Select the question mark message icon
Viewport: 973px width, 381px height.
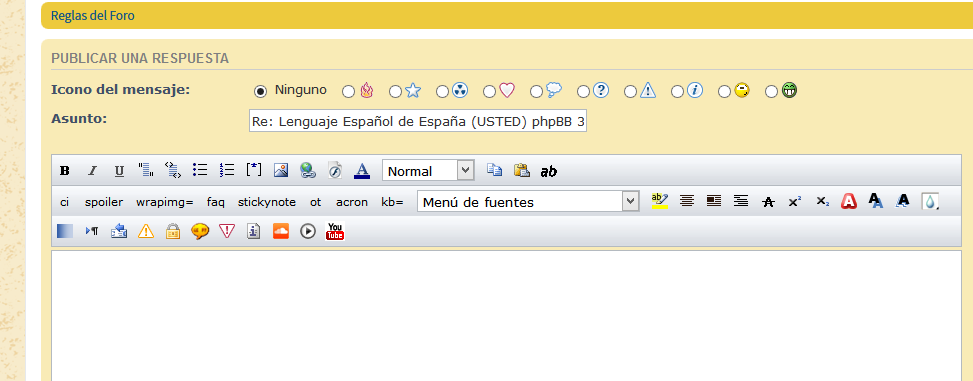583,91
